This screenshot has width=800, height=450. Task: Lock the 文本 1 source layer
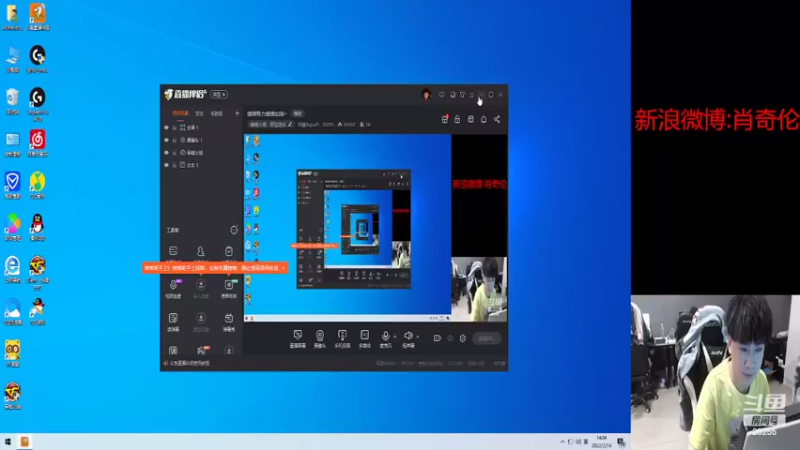[174, 165]
